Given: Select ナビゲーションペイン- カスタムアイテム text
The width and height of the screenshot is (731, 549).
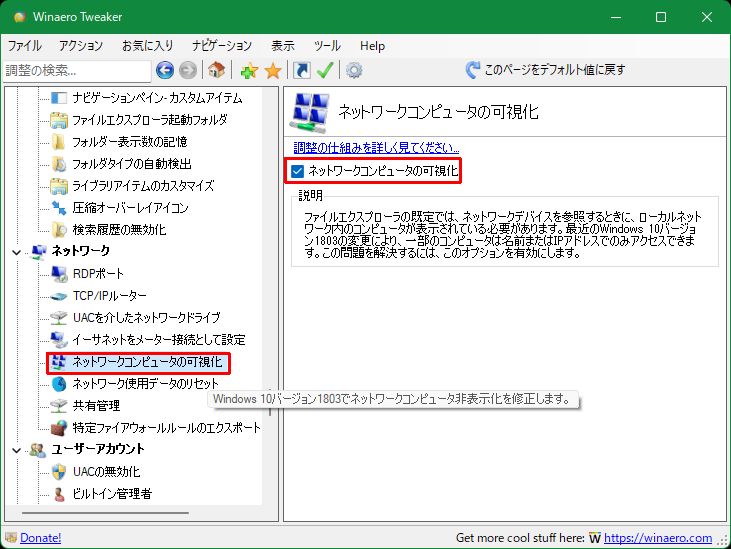Looking at the screenshot, I should [x=158, y=98].
